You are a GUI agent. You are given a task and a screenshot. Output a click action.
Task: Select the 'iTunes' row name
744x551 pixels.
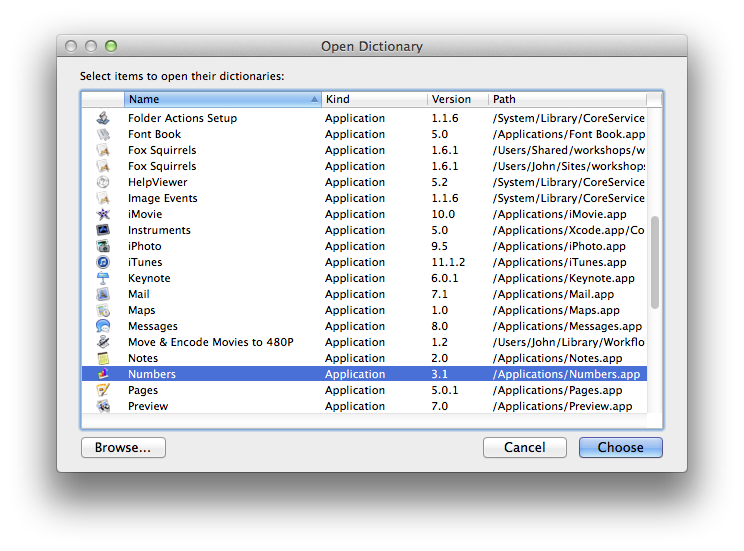pyautogui.click(x=145, y=262)
